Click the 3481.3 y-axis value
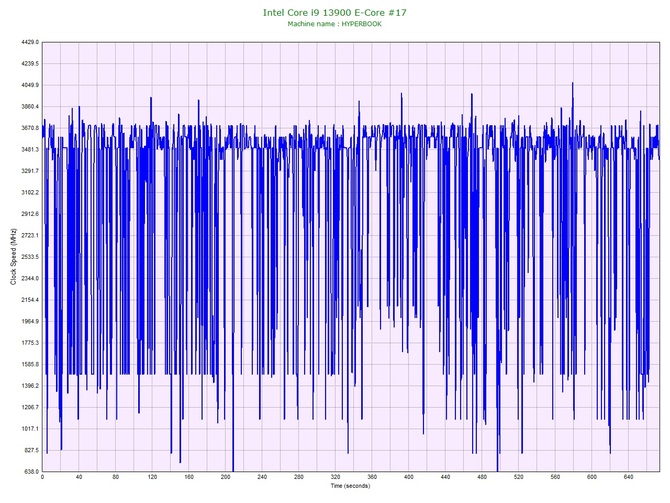The width and height of the screenshot is (670, 503). point(30,150)
